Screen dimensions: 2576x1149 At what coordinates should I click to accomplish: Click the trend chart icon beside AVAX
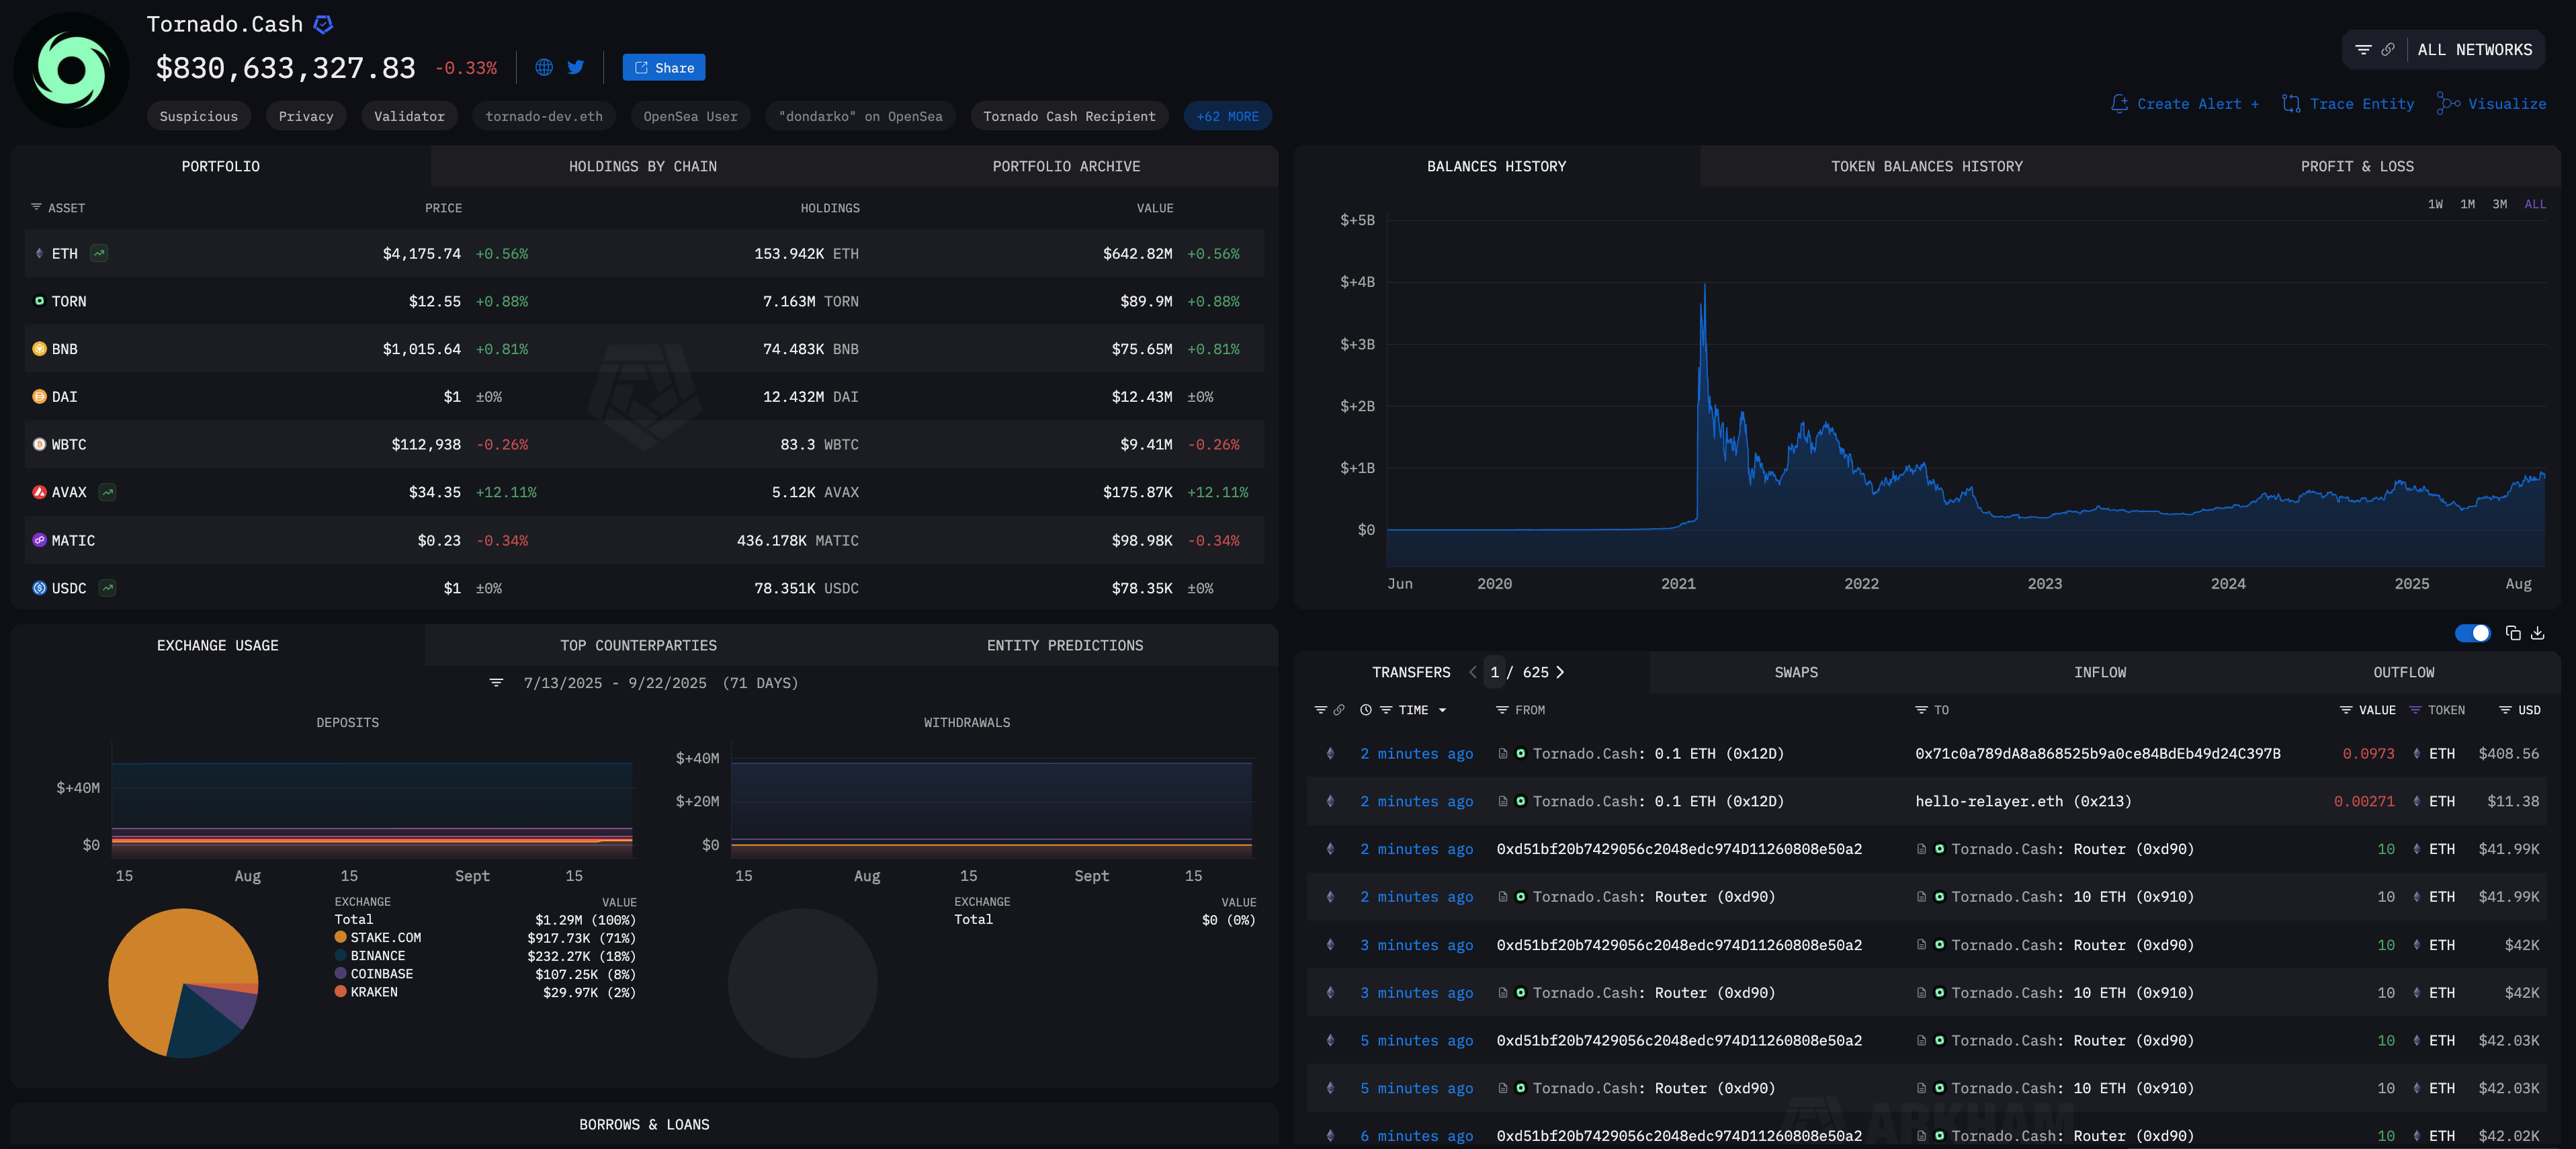[x=108, y=492]
